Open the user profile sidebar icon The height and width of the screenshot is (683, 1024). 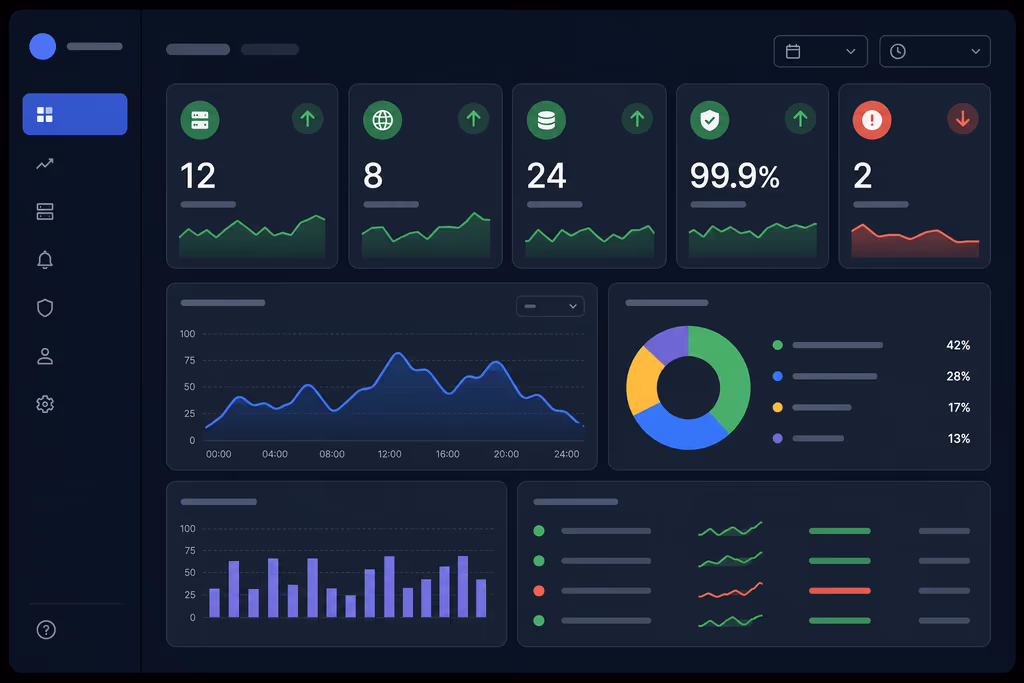click(45, 356)
